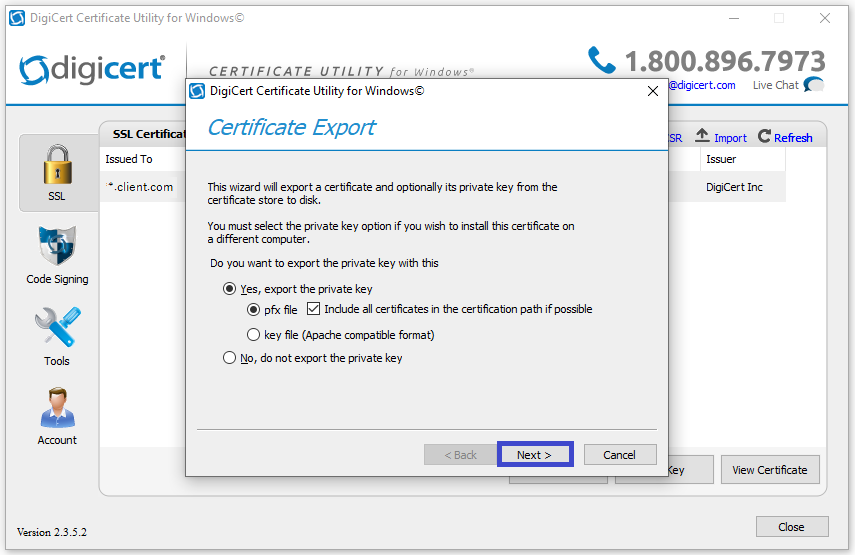Click the Close button in main window

pos(792,527)
